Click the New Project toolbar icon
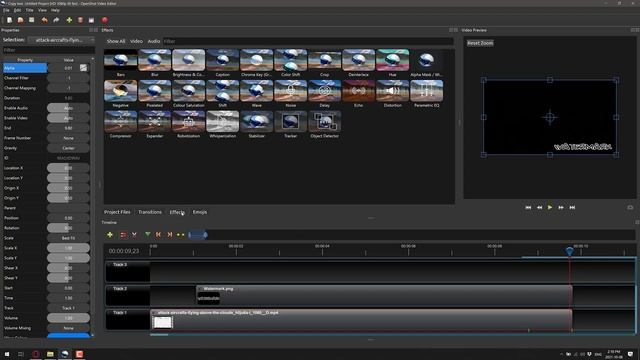The height and width of the screenshot is (360, 640). click(x=9, y=20)
